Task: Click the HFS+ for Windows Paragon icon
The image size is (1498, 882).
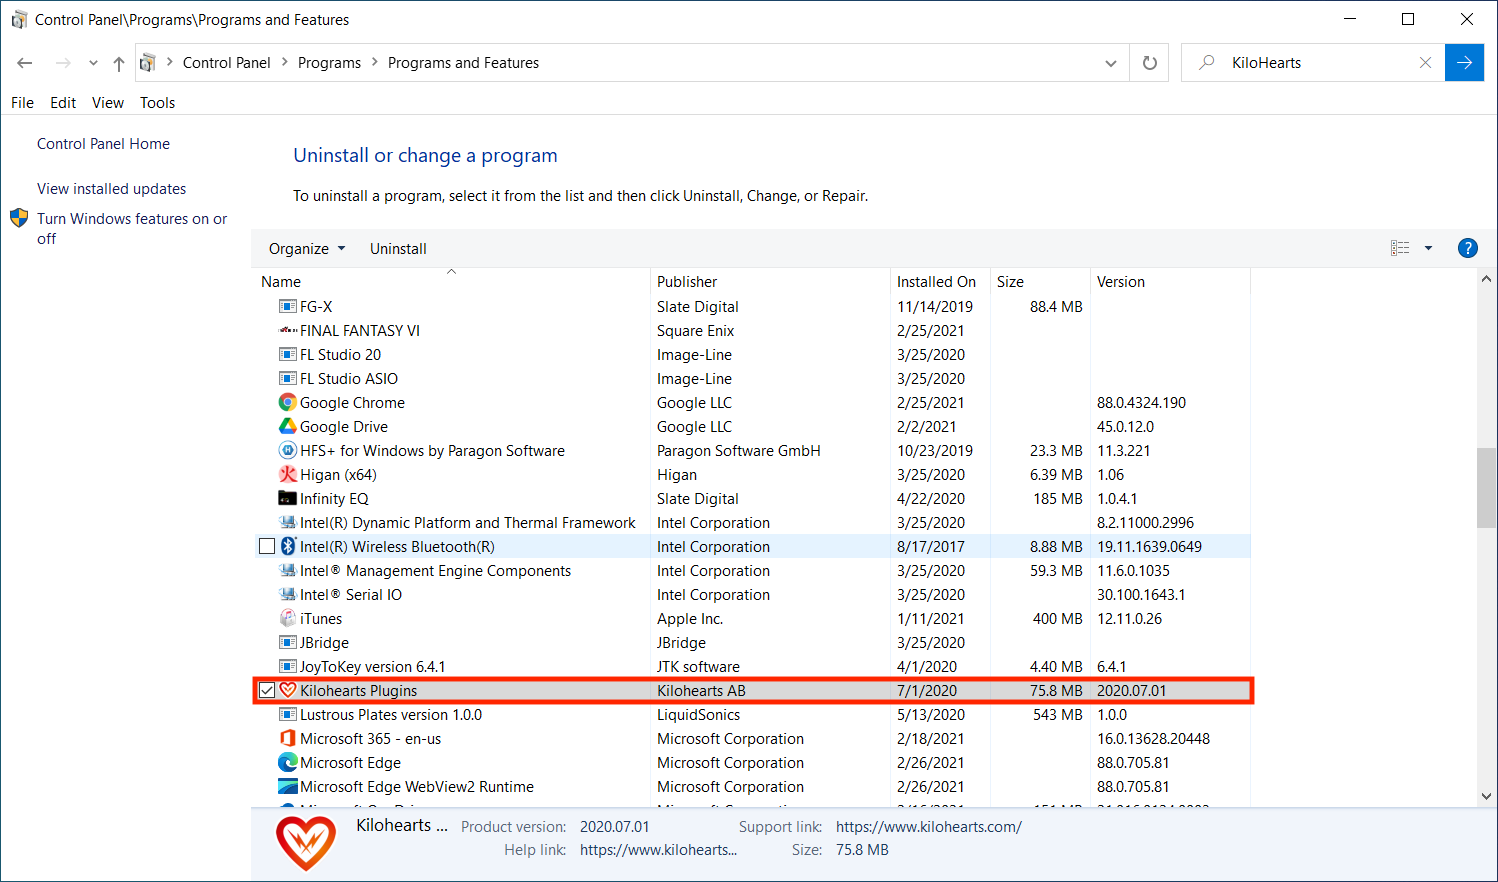Action: click(x=288, y=451)
